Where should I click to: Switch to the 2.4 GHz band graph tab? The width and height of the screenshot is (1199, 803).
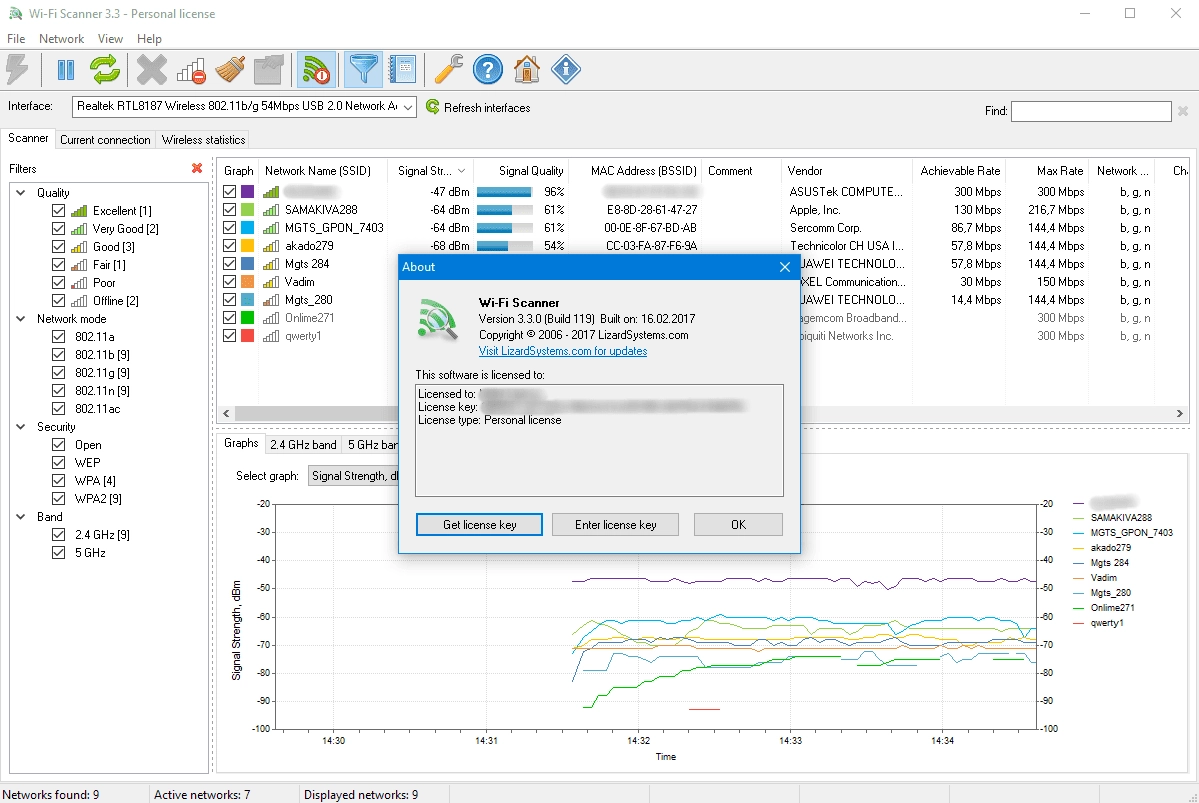303,444
